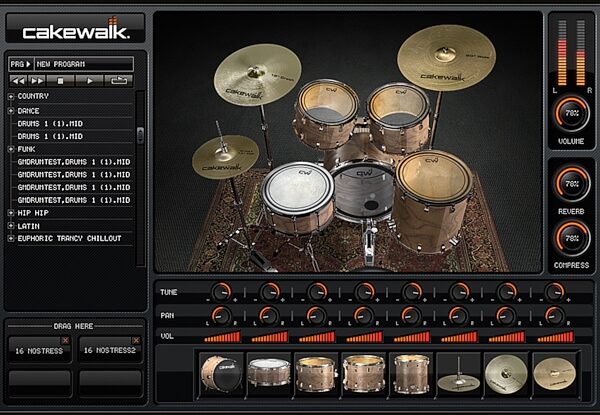Select the Euphoric Trancy Chillout label
600x415 pixels.
pyautogui.click(x=69, y=239)
